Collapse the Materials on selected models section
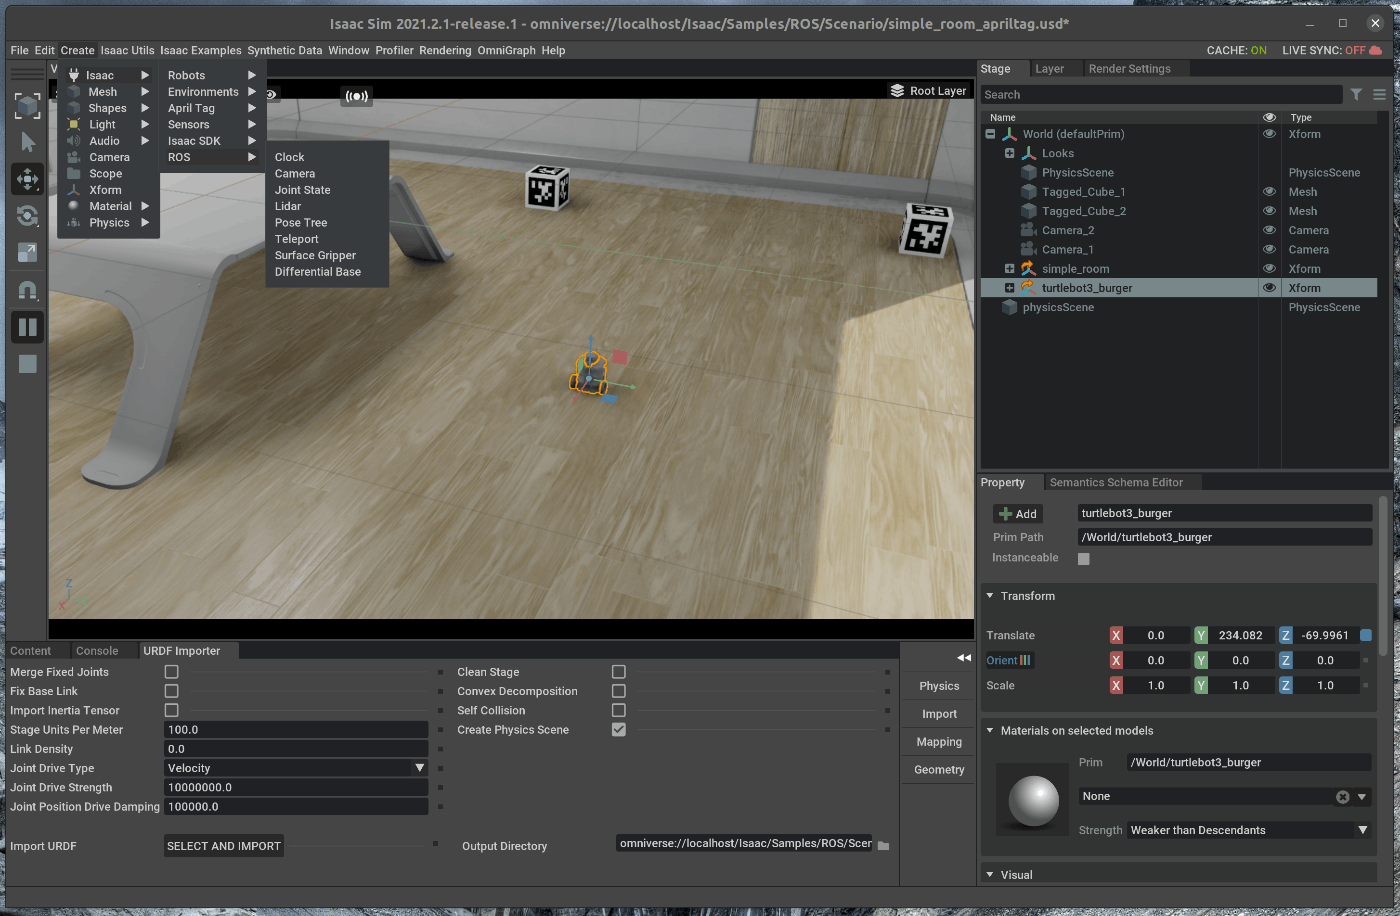1400x916 pixels. coord(990,730)
